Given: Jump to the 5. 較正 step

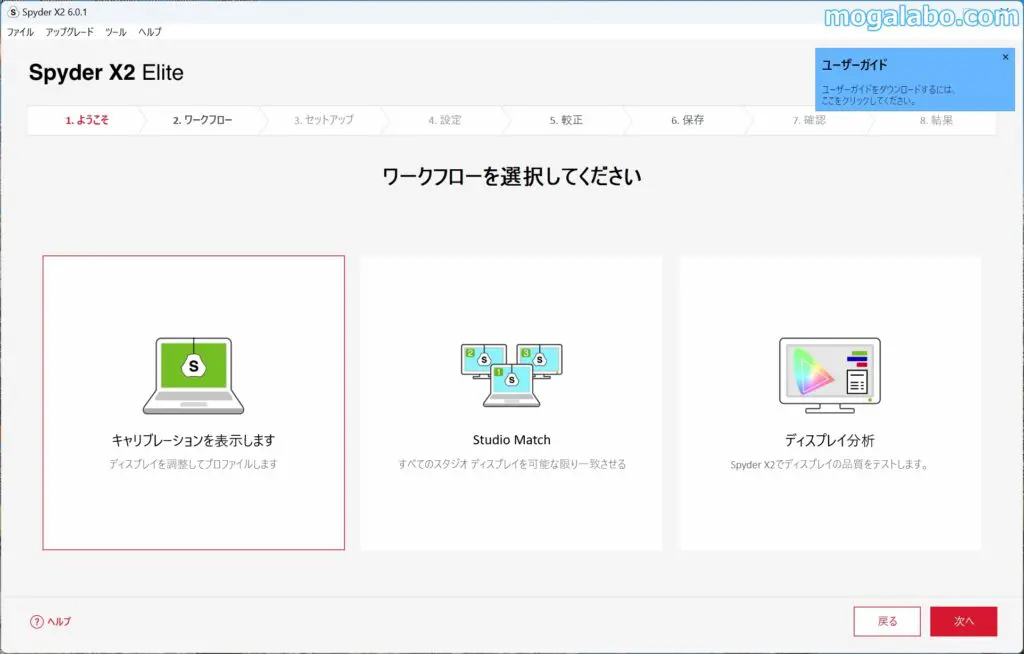Looking at the screenshot, I should pos(566,120).
